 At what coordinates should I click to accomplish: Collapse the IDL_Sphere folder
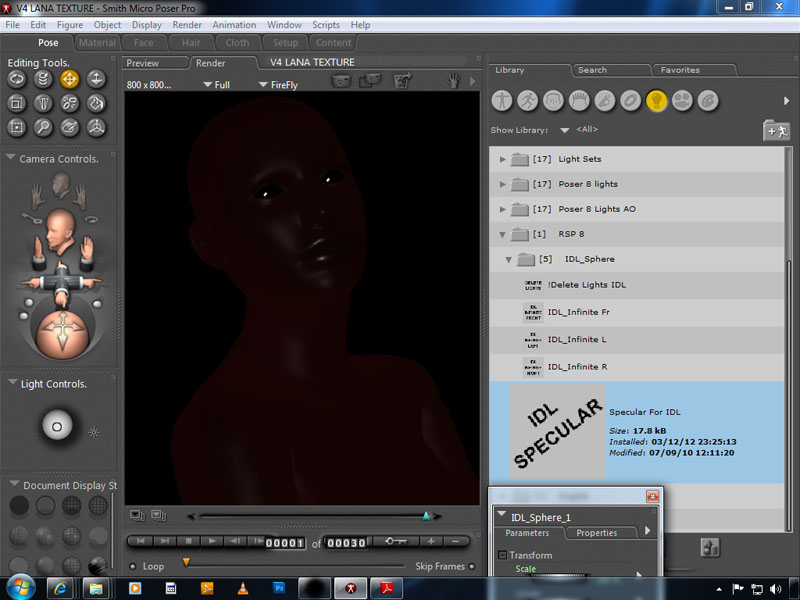[x=509, y=260]
